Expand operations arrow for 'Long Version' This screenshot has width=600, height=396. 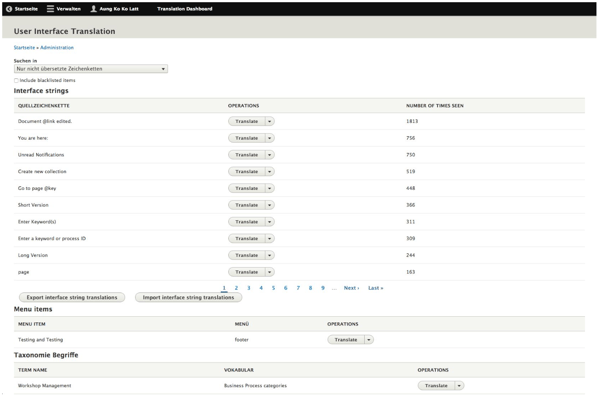click(x=269, y=255)
